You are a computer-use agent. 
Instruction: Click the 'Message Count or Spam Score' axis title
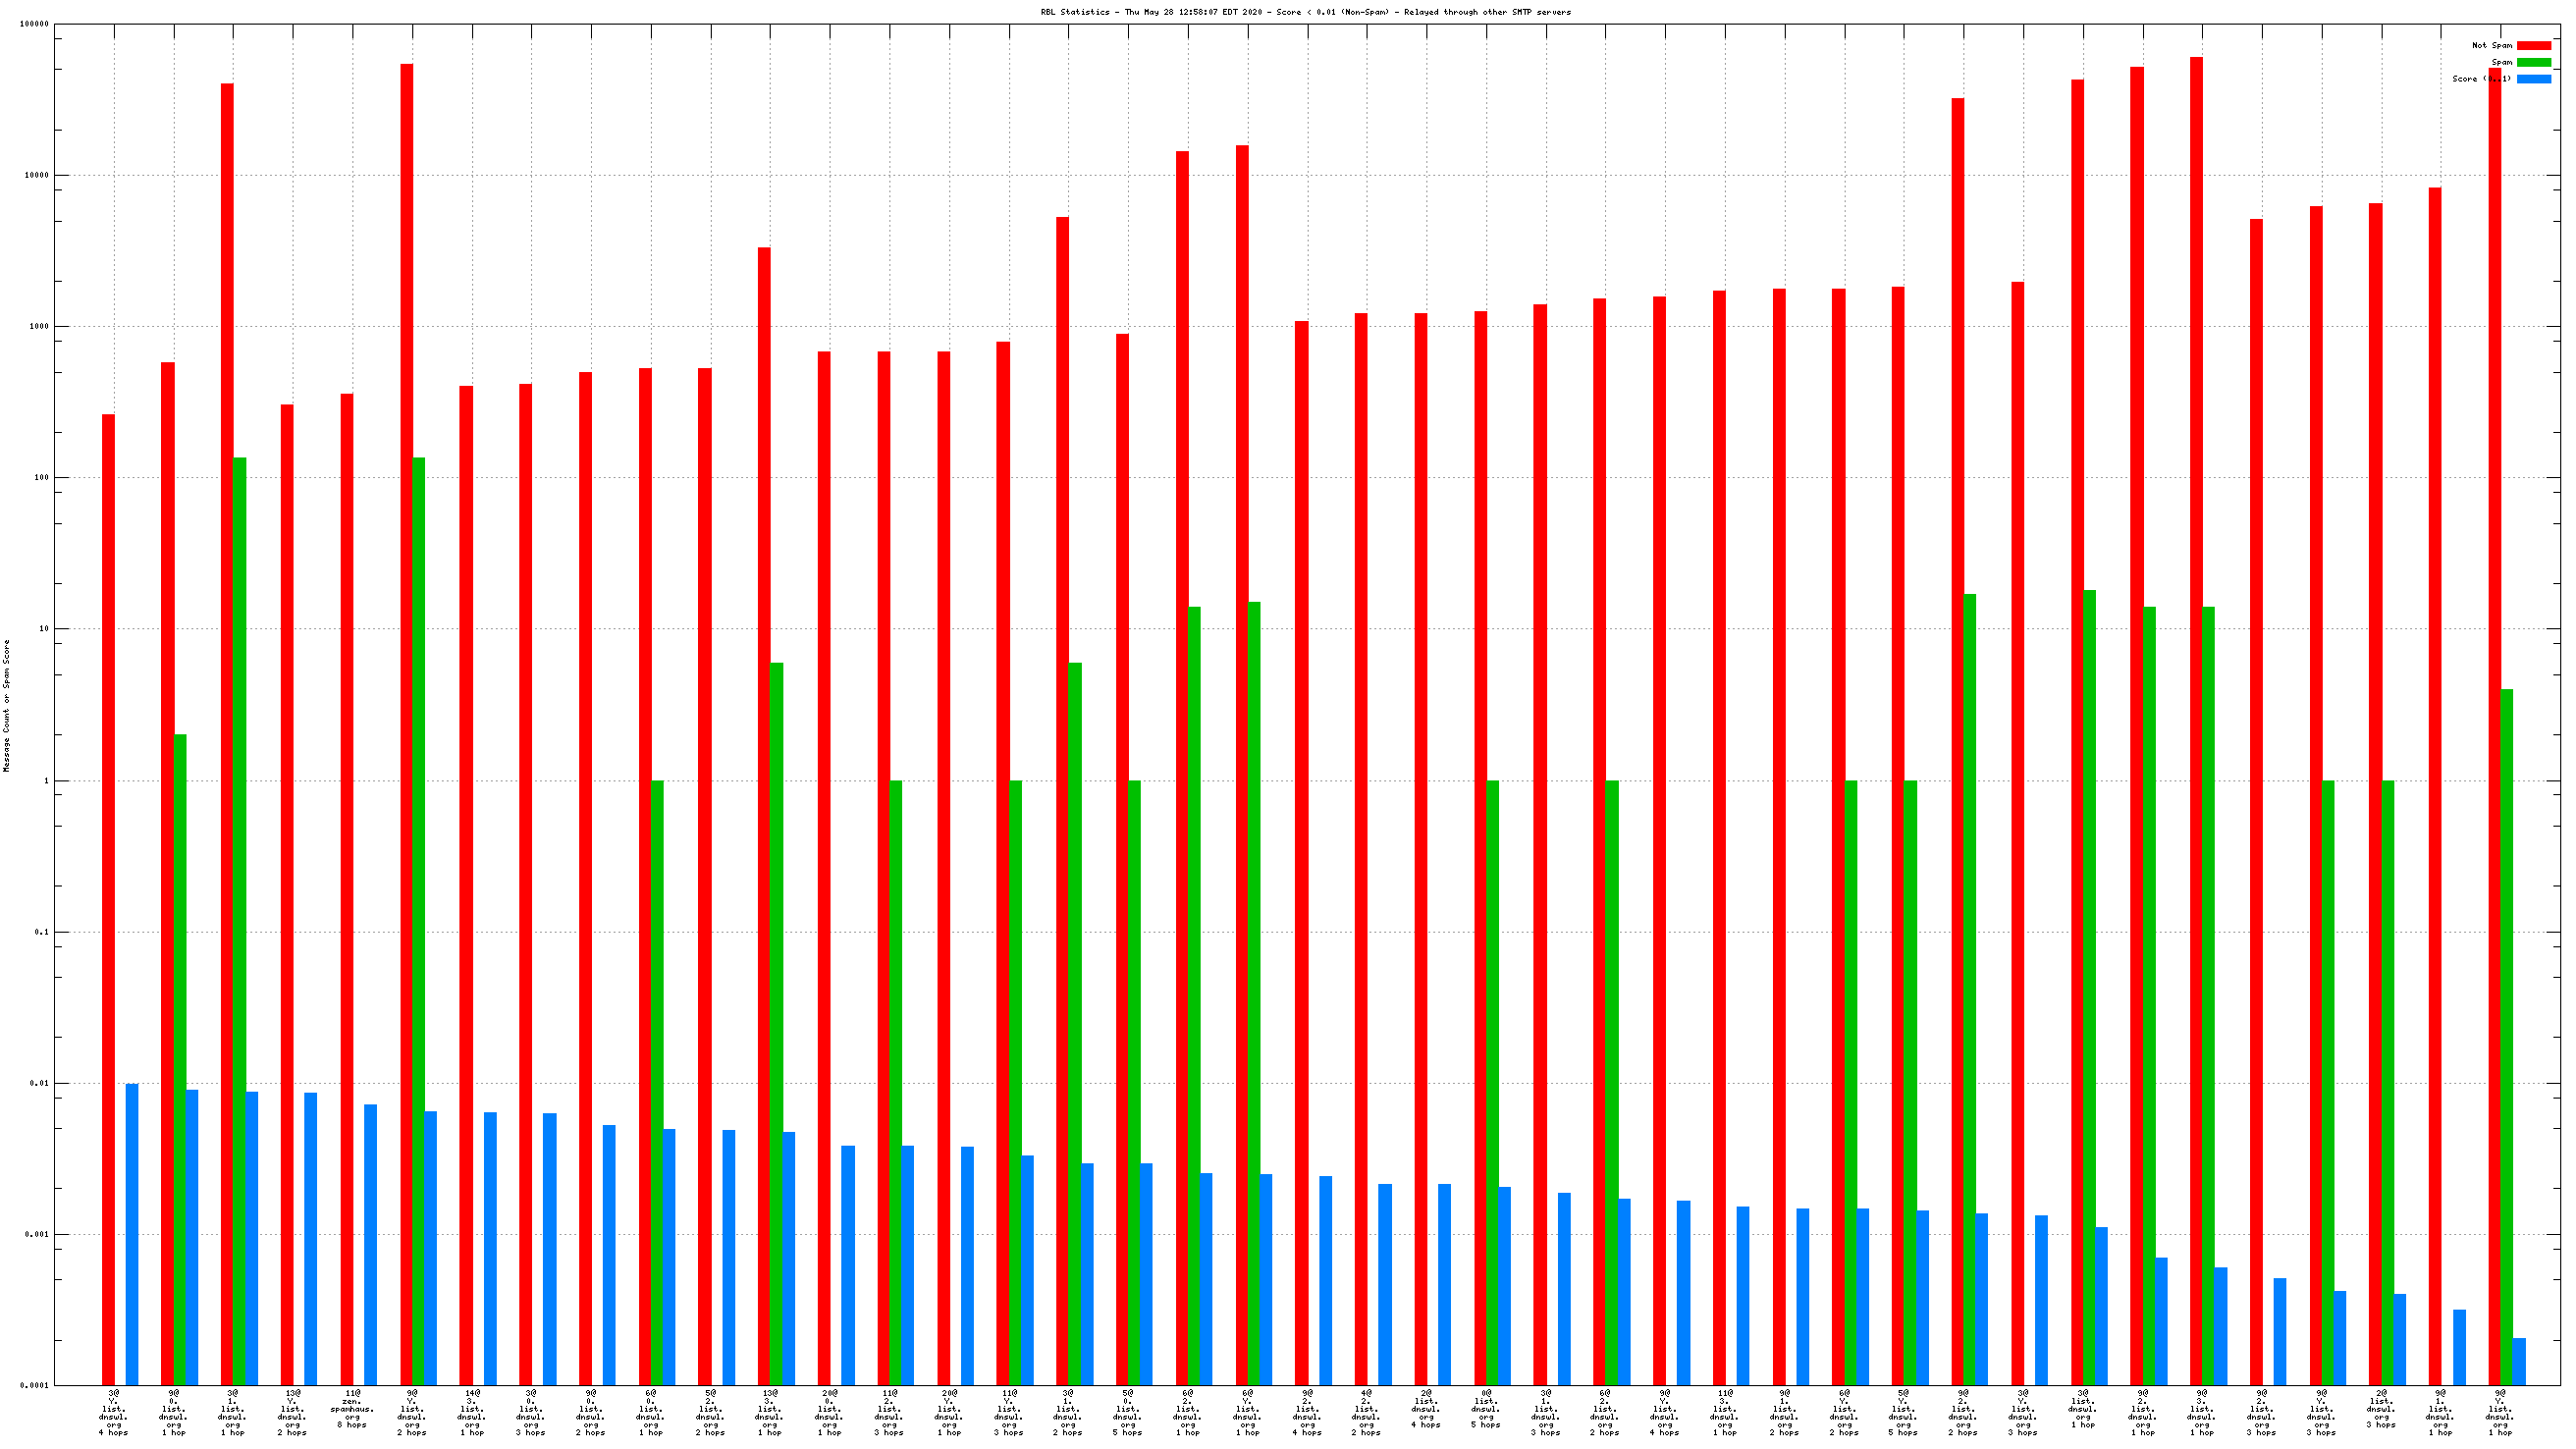(6, 706)
